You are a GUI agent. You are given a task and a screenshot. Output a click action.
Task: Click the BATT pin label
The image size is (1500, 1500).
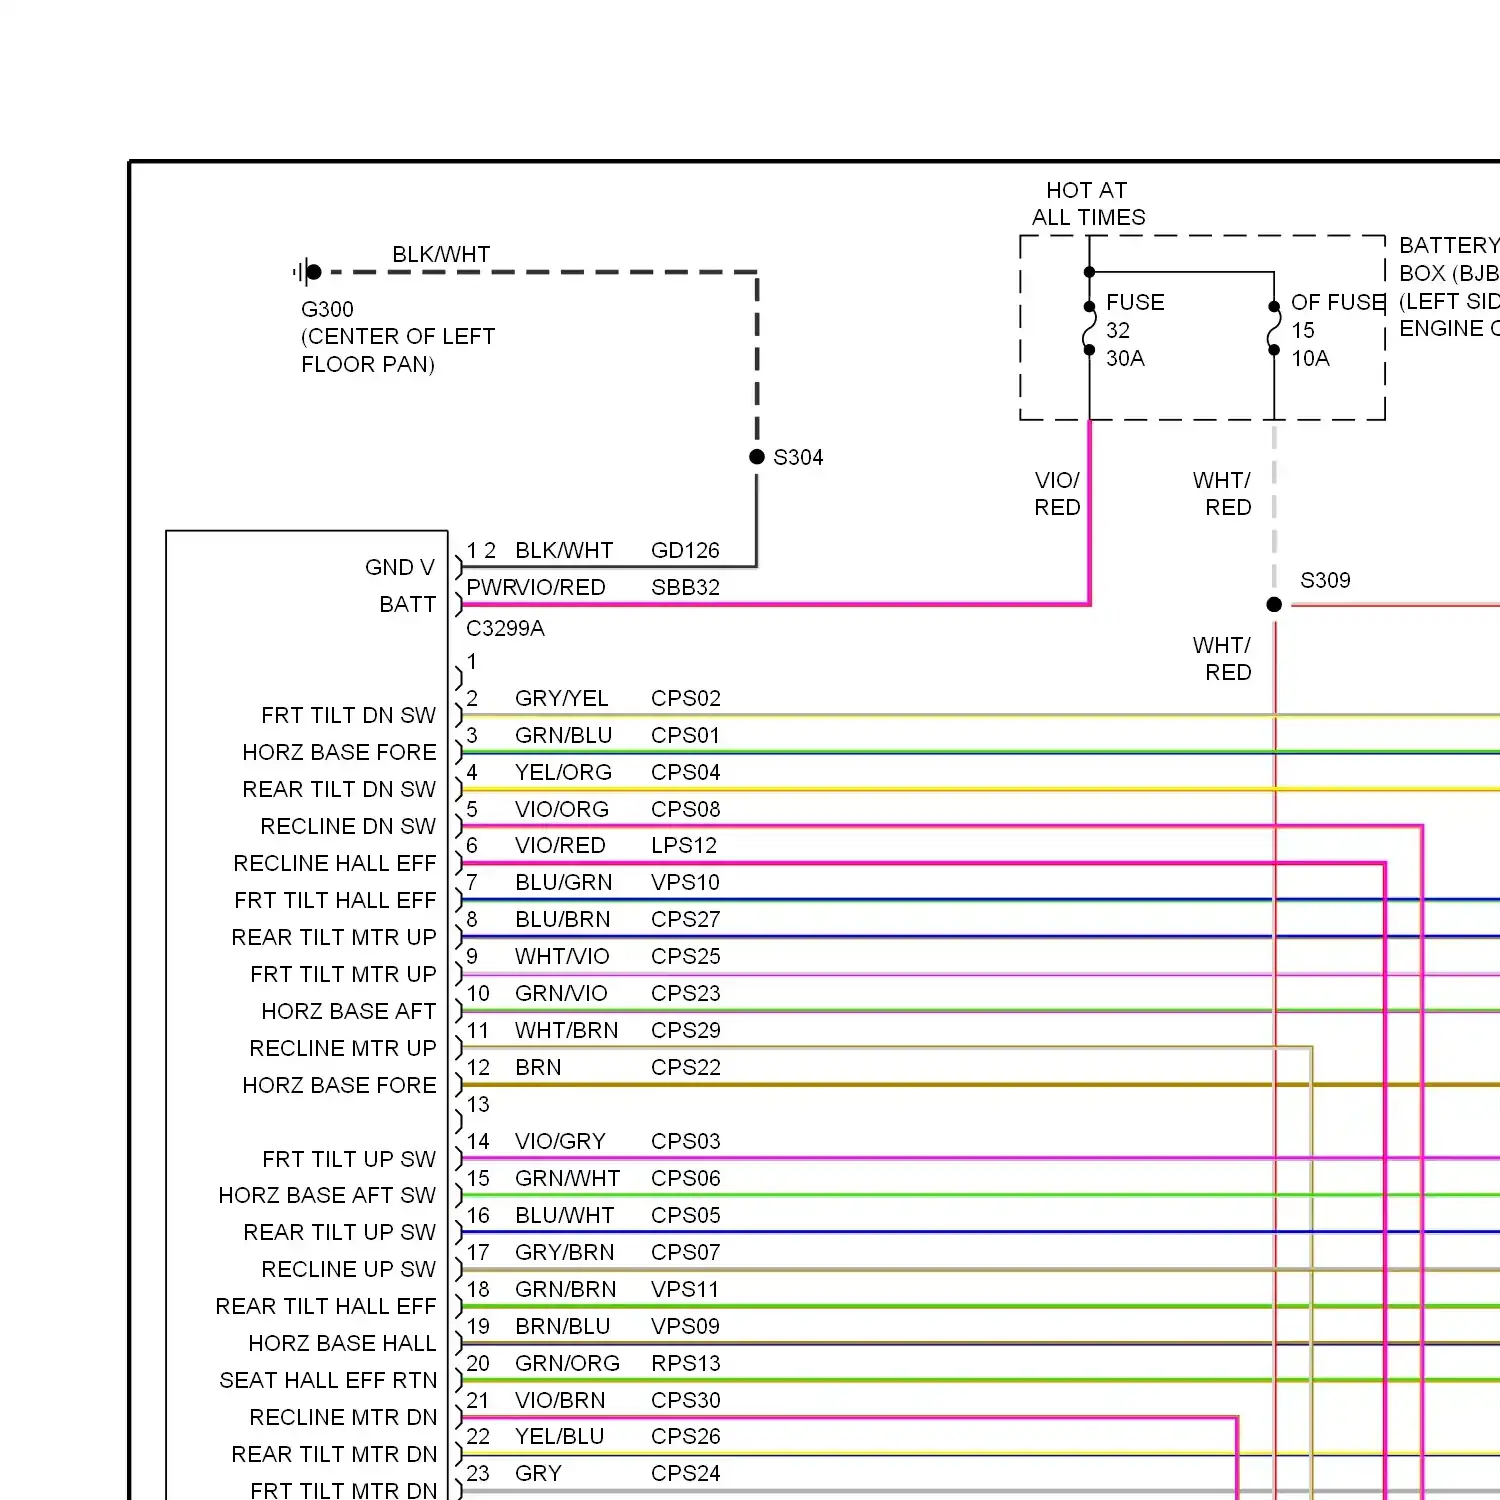(x=407, y=605)
